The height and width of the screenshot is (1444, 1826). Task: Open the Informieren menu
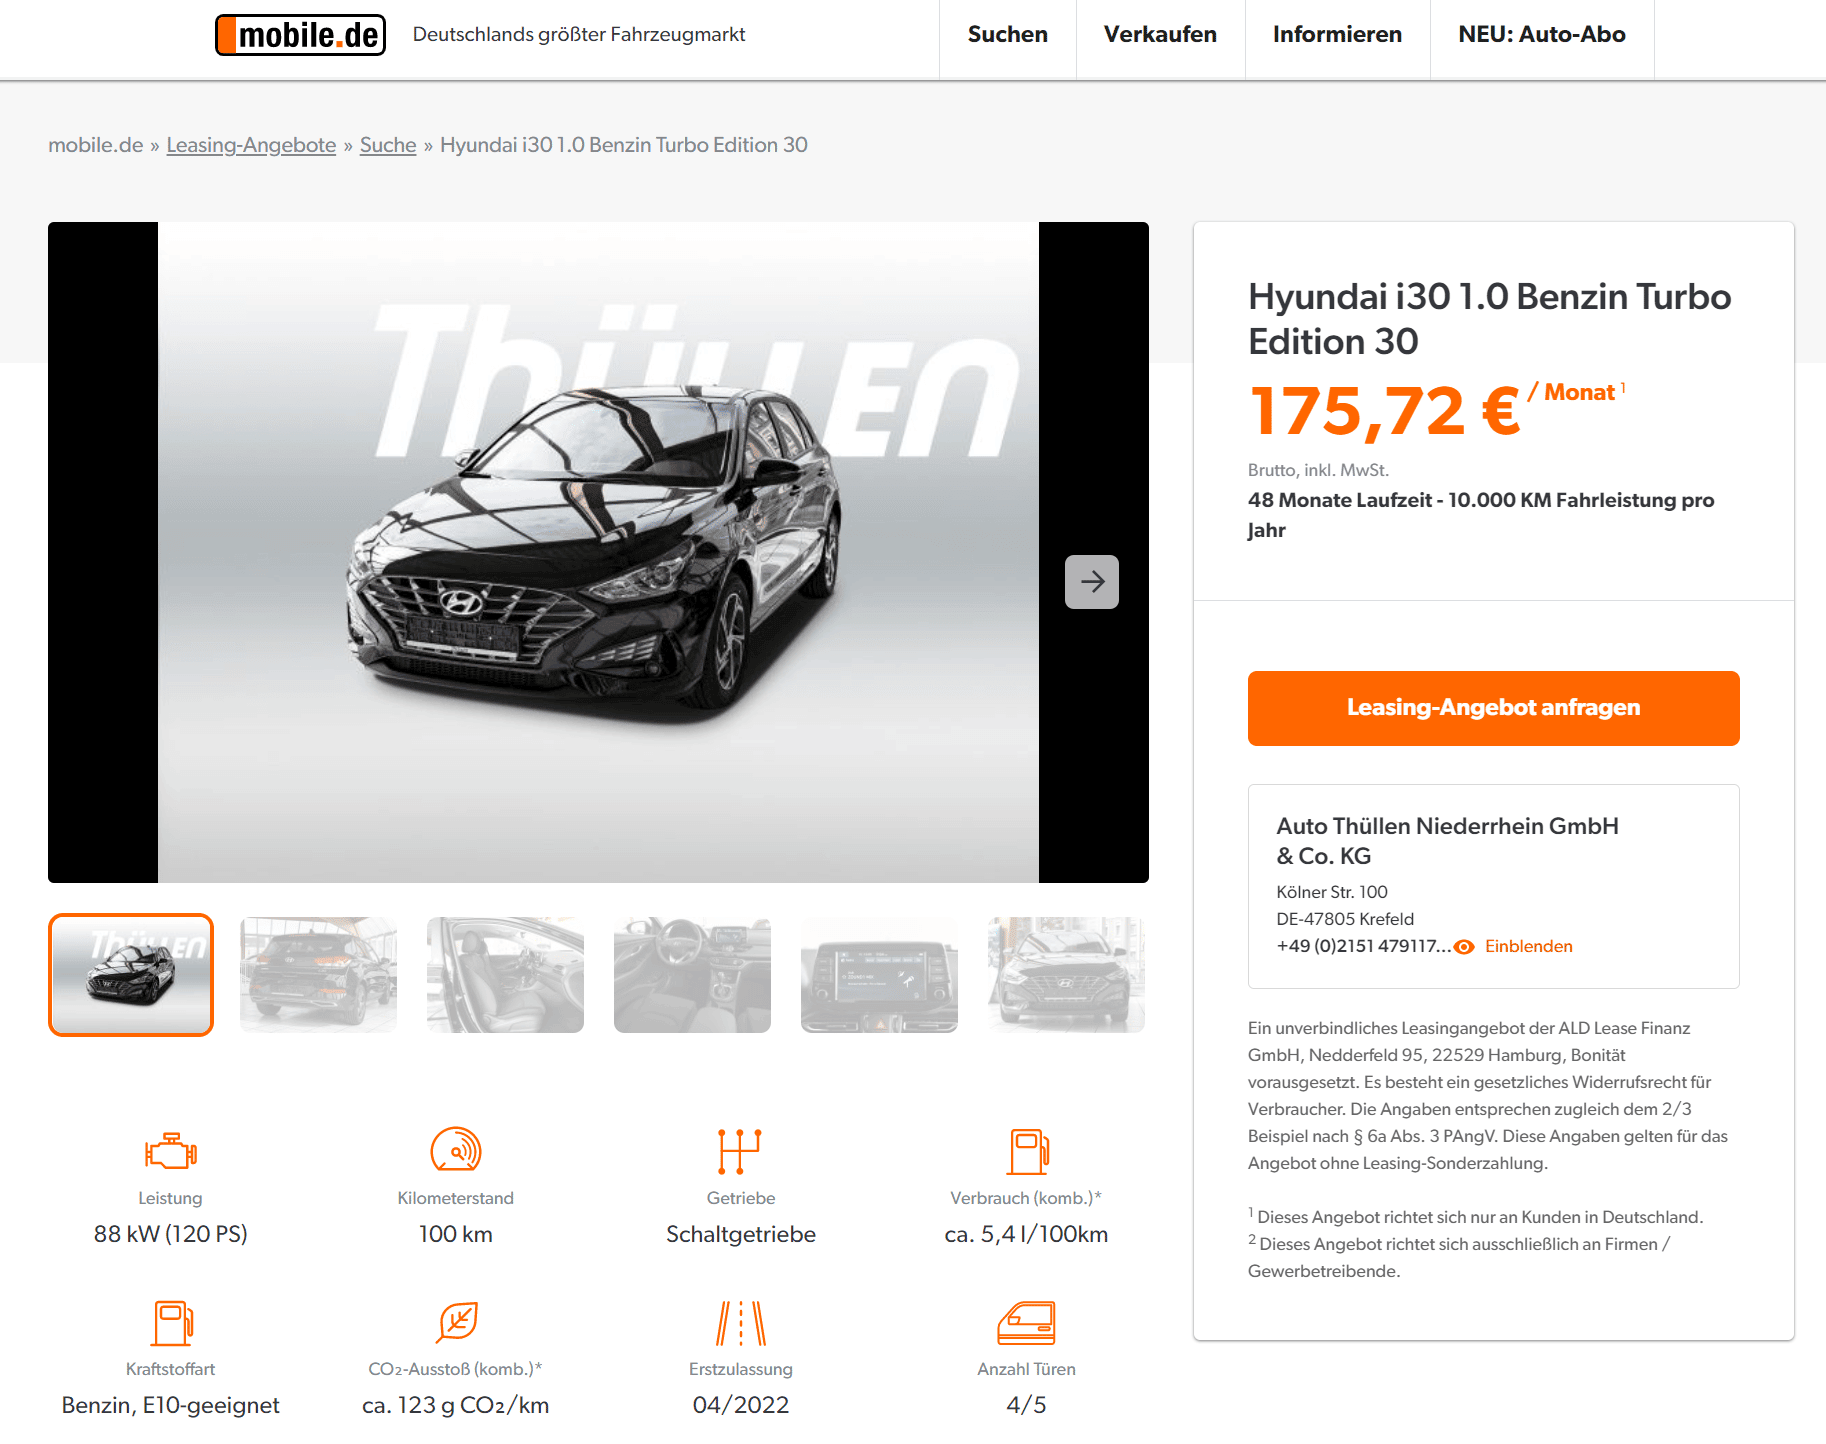pyautogui.click(x=1337, y=35)
